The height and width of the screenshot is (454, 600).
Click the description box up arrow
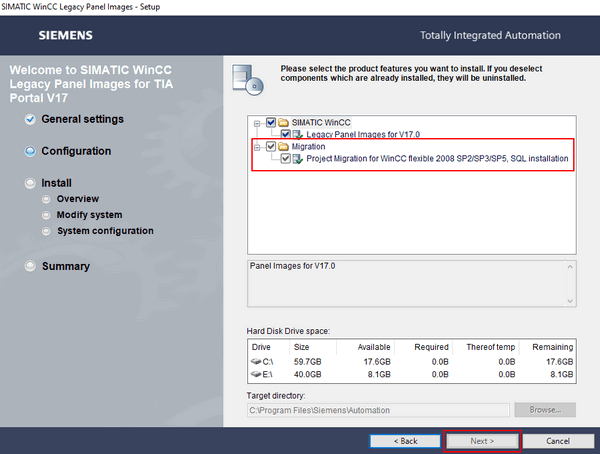(x=570, y=267)
